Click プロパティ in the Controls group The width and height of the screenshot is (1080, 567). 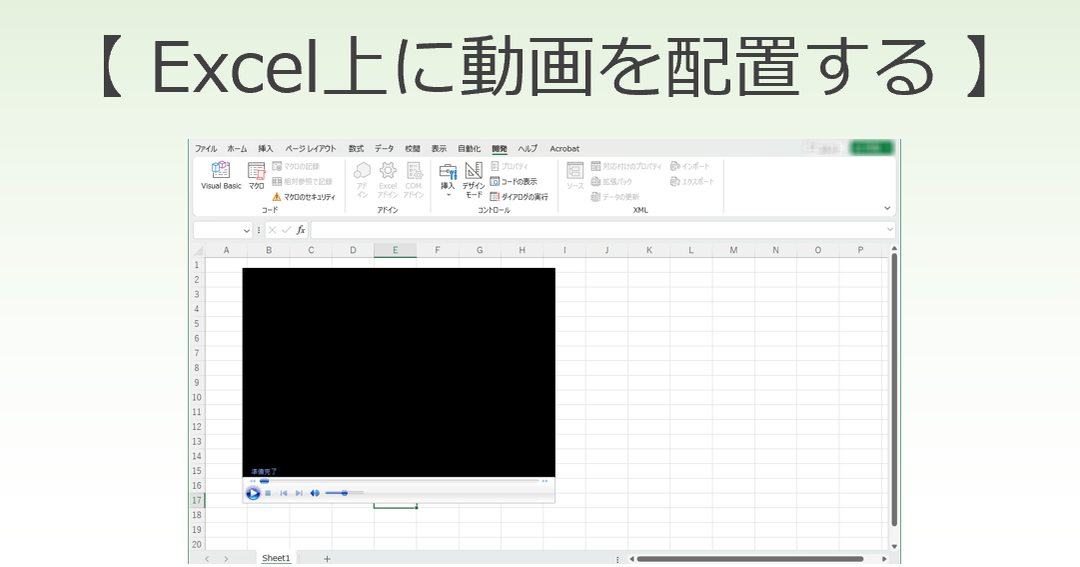pos(510,166)
